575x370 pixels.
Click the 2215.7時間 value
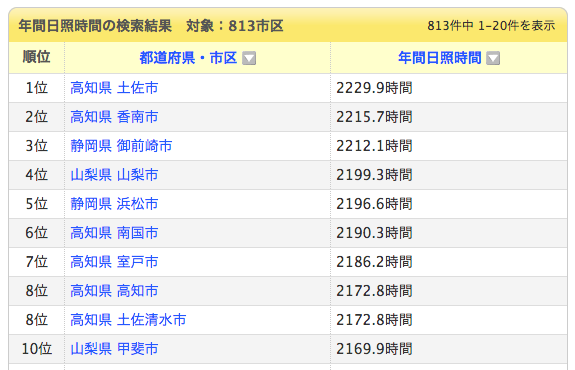tap(374, 117)
